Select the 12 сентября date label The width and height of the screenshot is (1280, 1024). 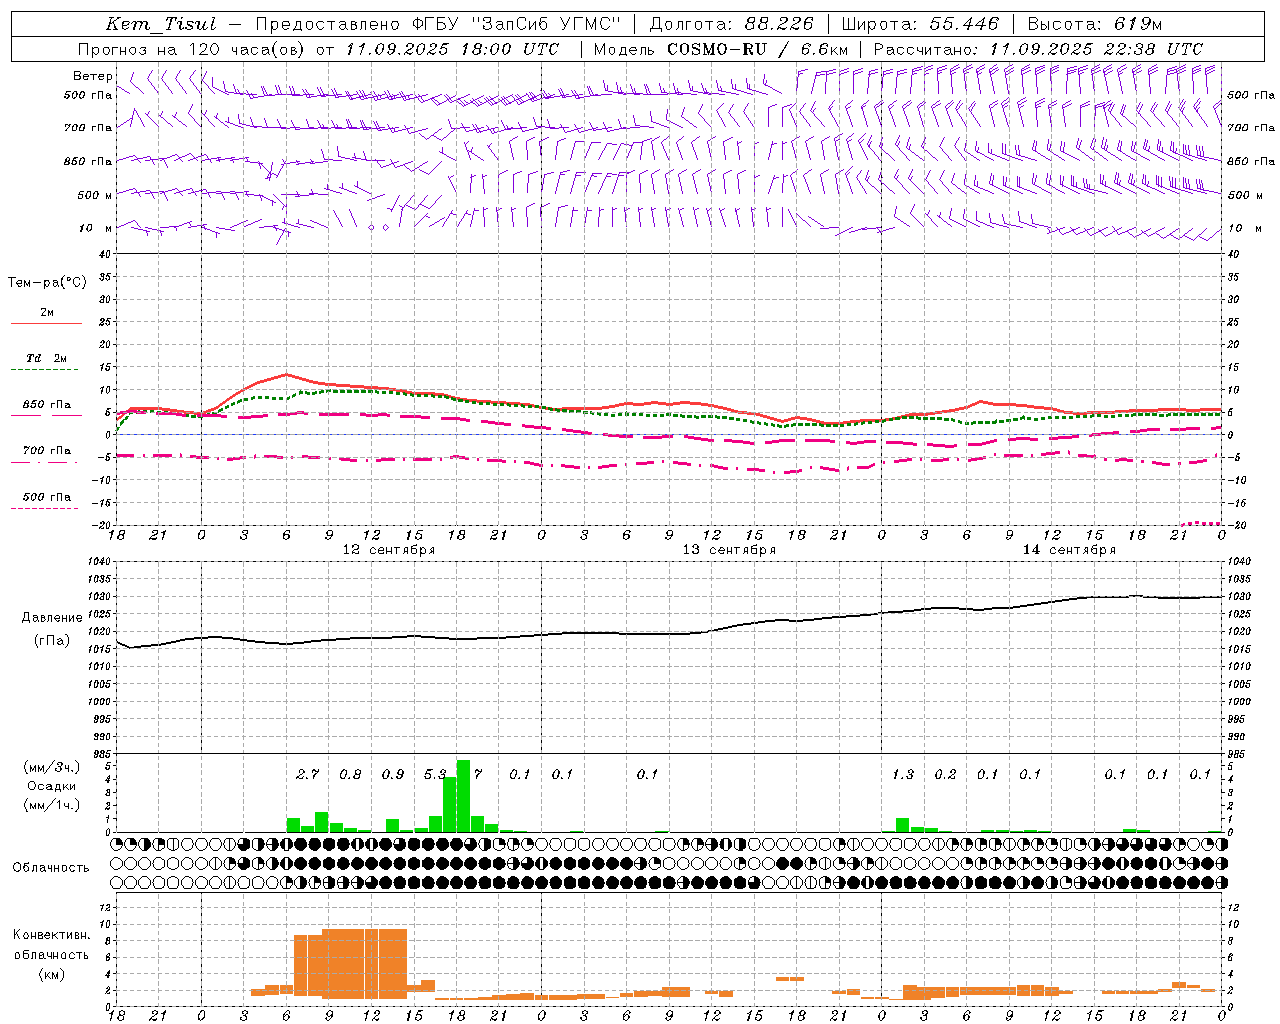[x=388, y=550]
